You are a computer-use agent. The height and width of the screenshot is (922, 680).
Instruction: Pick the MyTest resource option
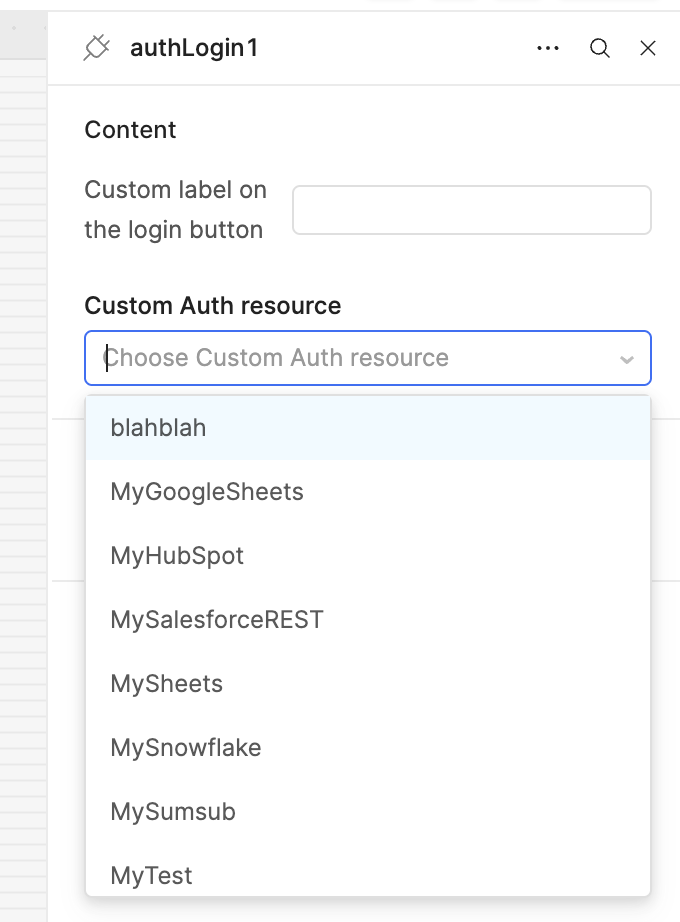tap(152, 876)
